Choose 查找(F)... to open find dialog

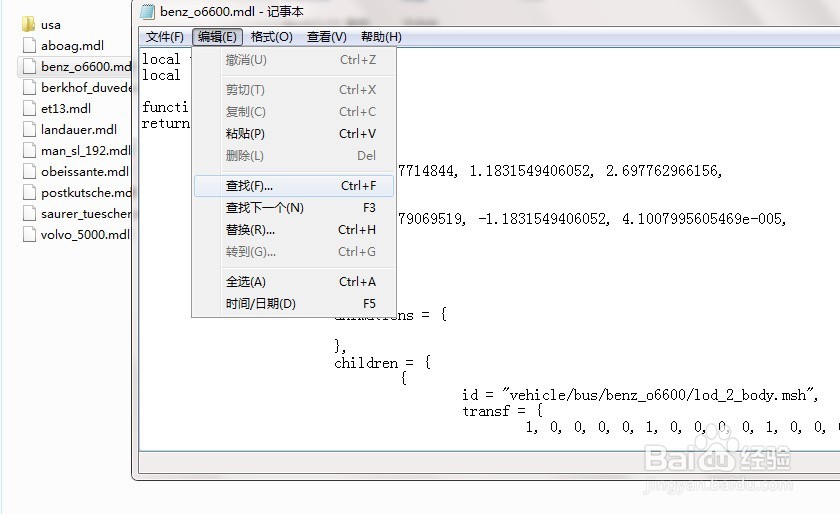point(294,186)
